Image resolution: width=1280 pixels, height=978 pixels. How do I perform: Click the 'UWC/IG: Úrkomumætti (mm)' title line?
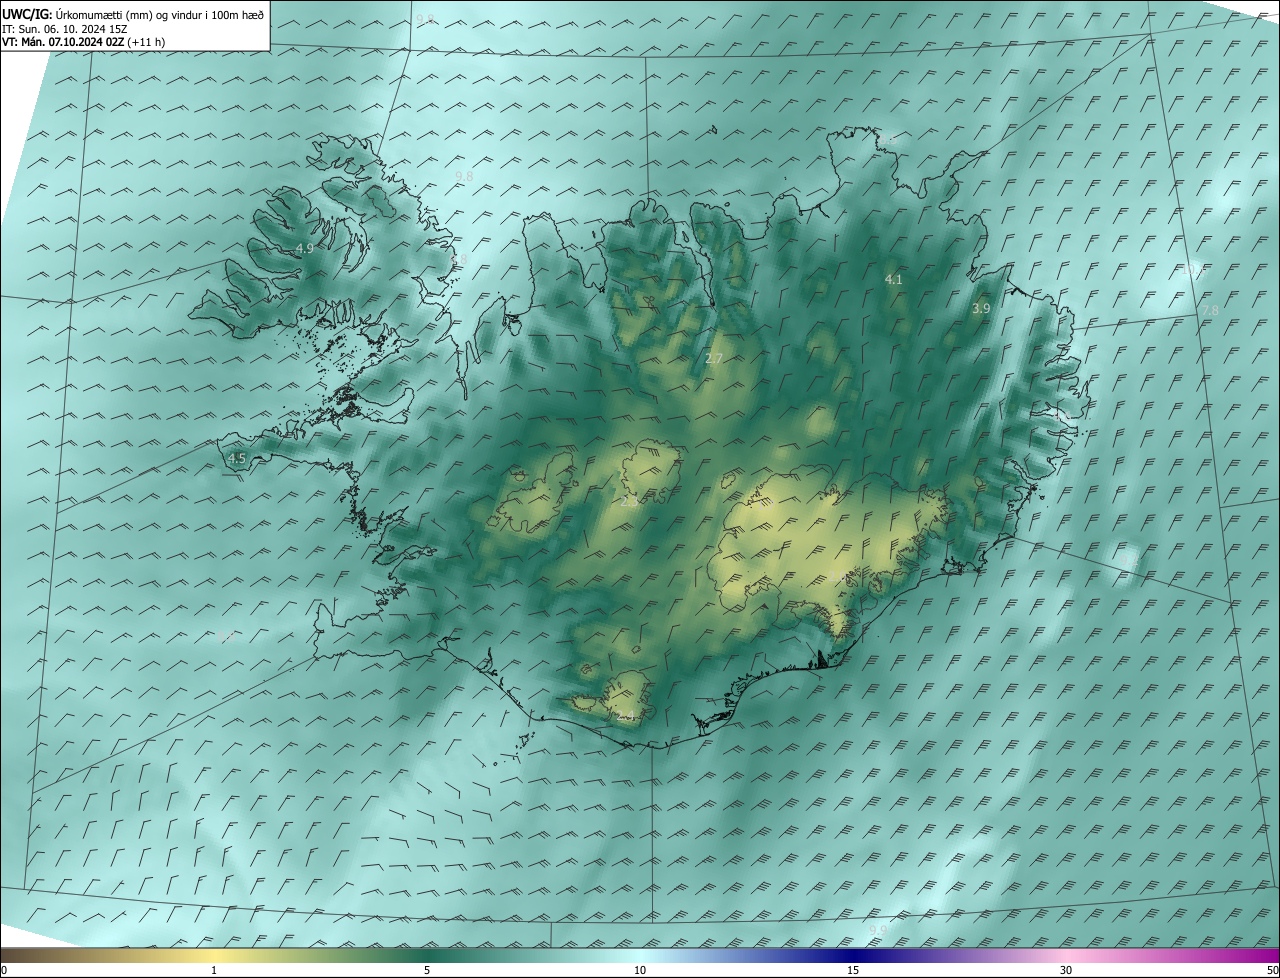click(x=134, y=14)
